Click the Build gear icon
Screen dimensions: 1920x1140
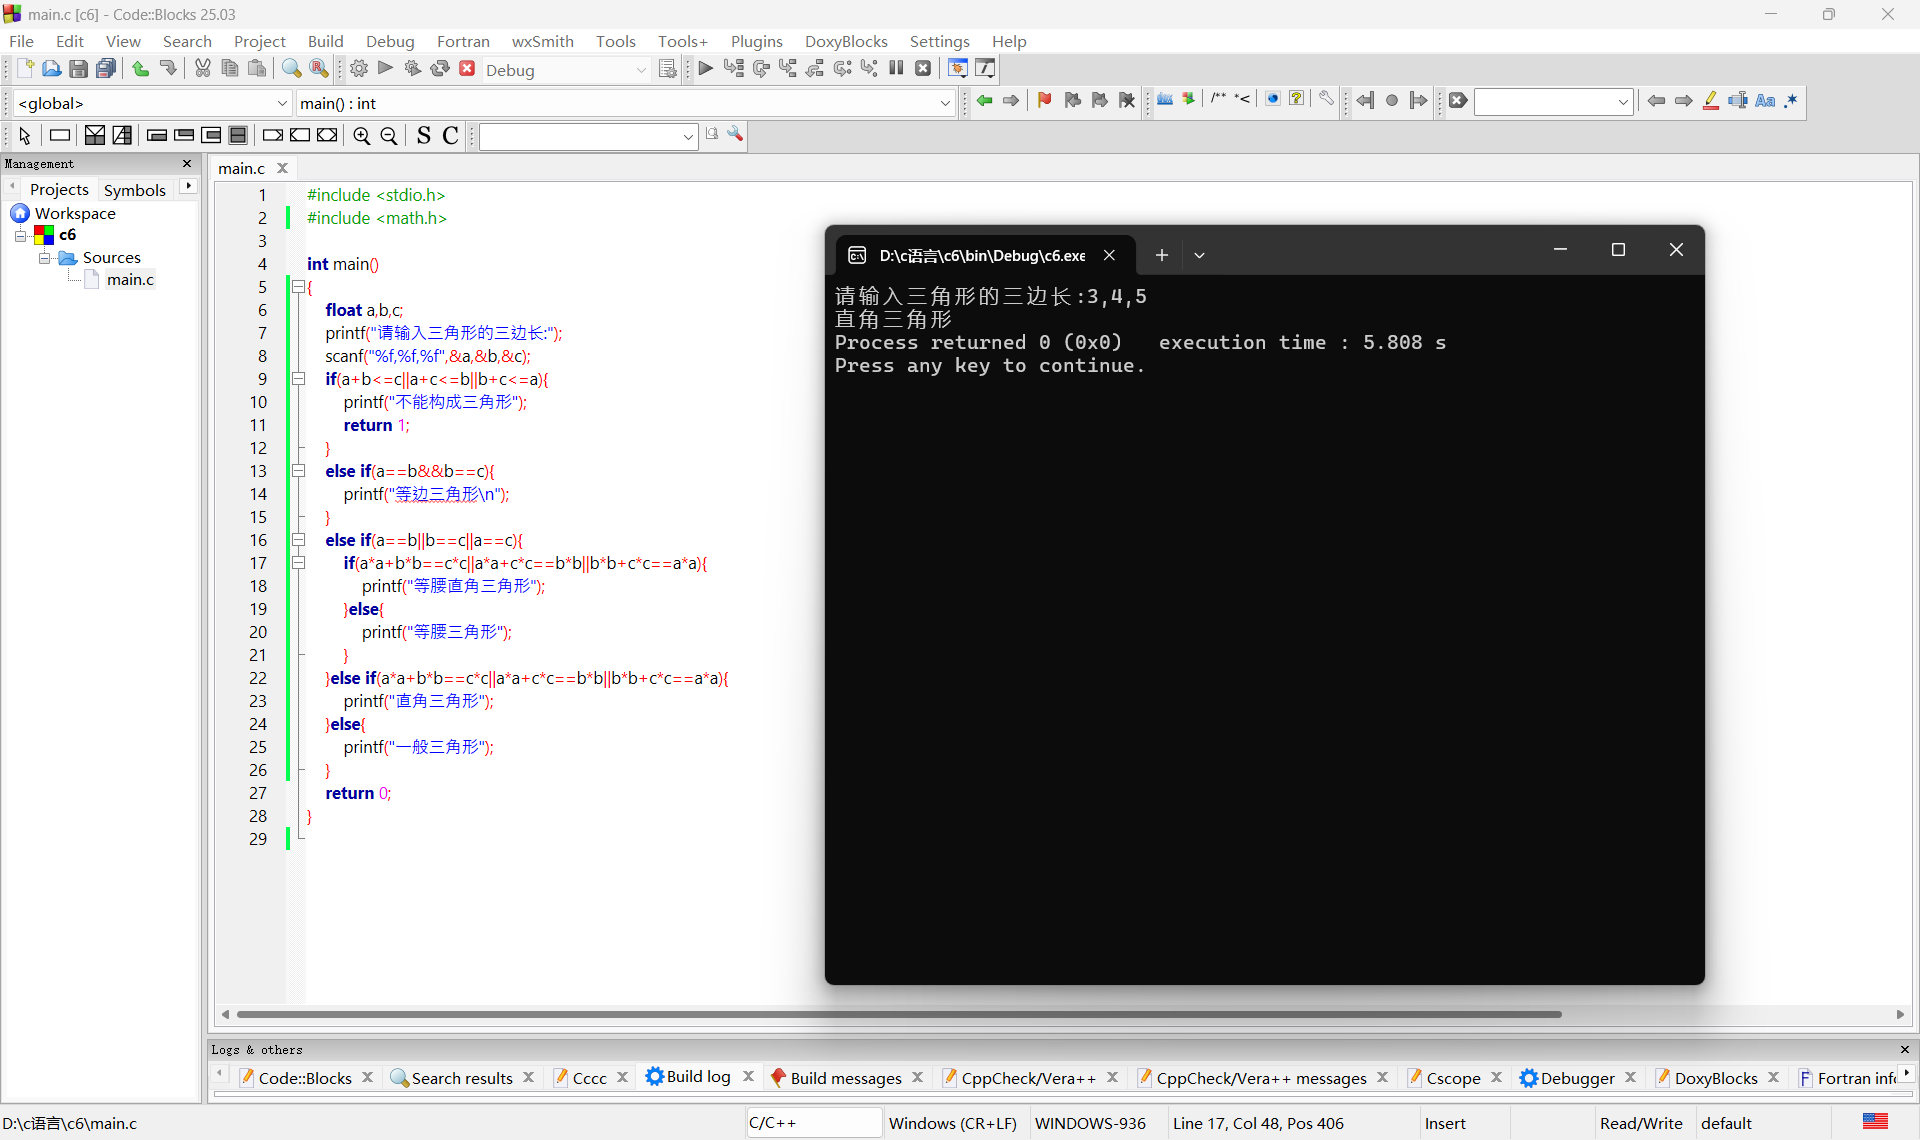(x=359, y=69)
